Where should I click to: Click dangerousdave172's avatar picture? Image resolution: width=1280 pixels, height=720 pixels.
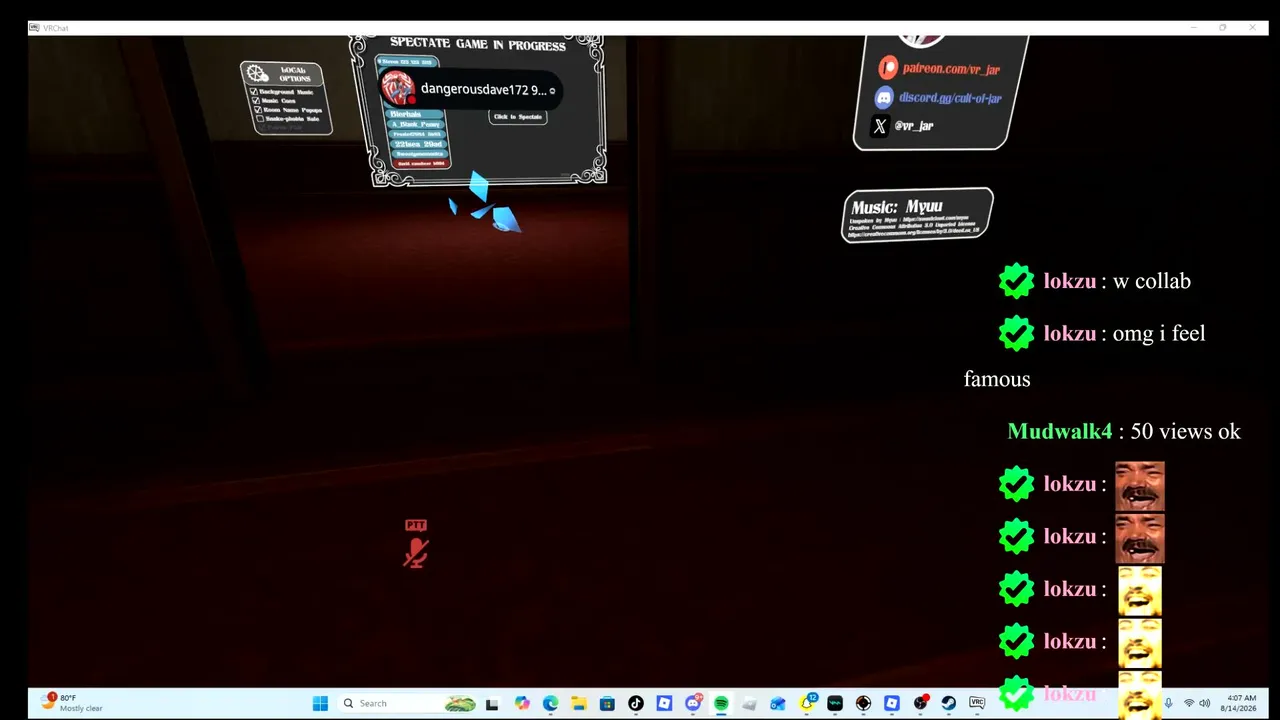(x=398, y=89)
